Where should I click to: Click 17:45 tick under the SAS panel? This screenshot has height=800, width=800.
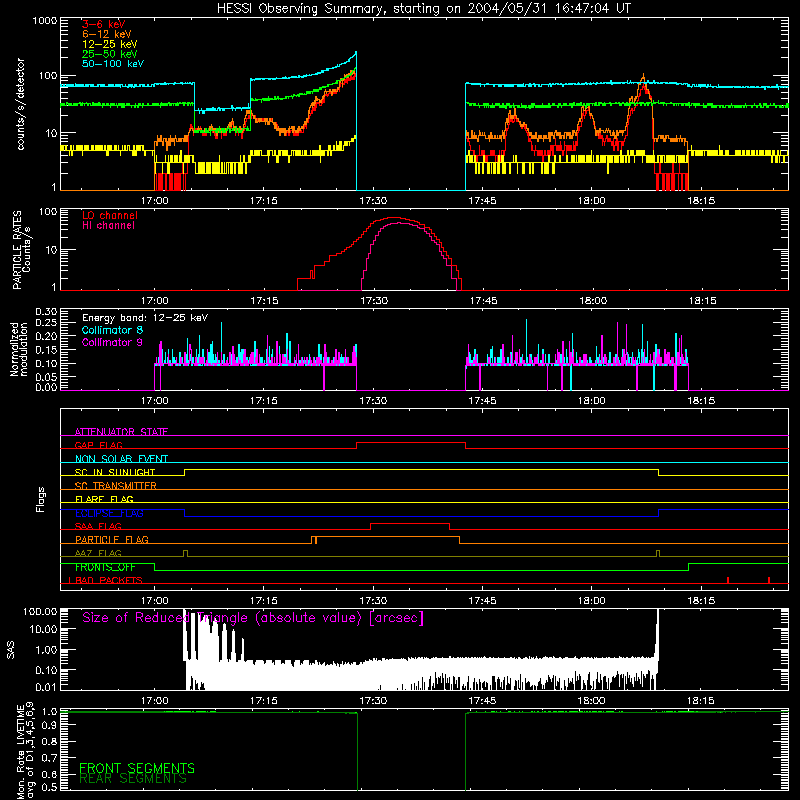tap(483, 701)
